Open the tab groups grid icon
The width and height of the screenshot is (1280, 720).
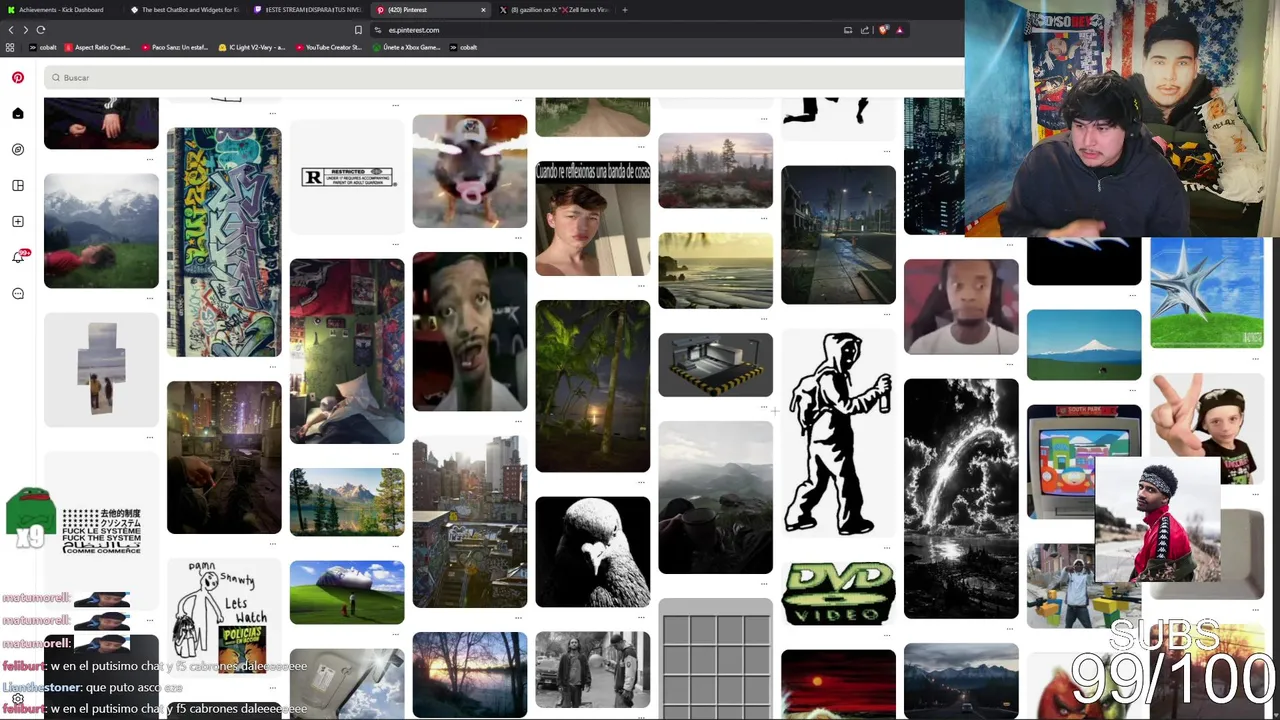[10, 47]
